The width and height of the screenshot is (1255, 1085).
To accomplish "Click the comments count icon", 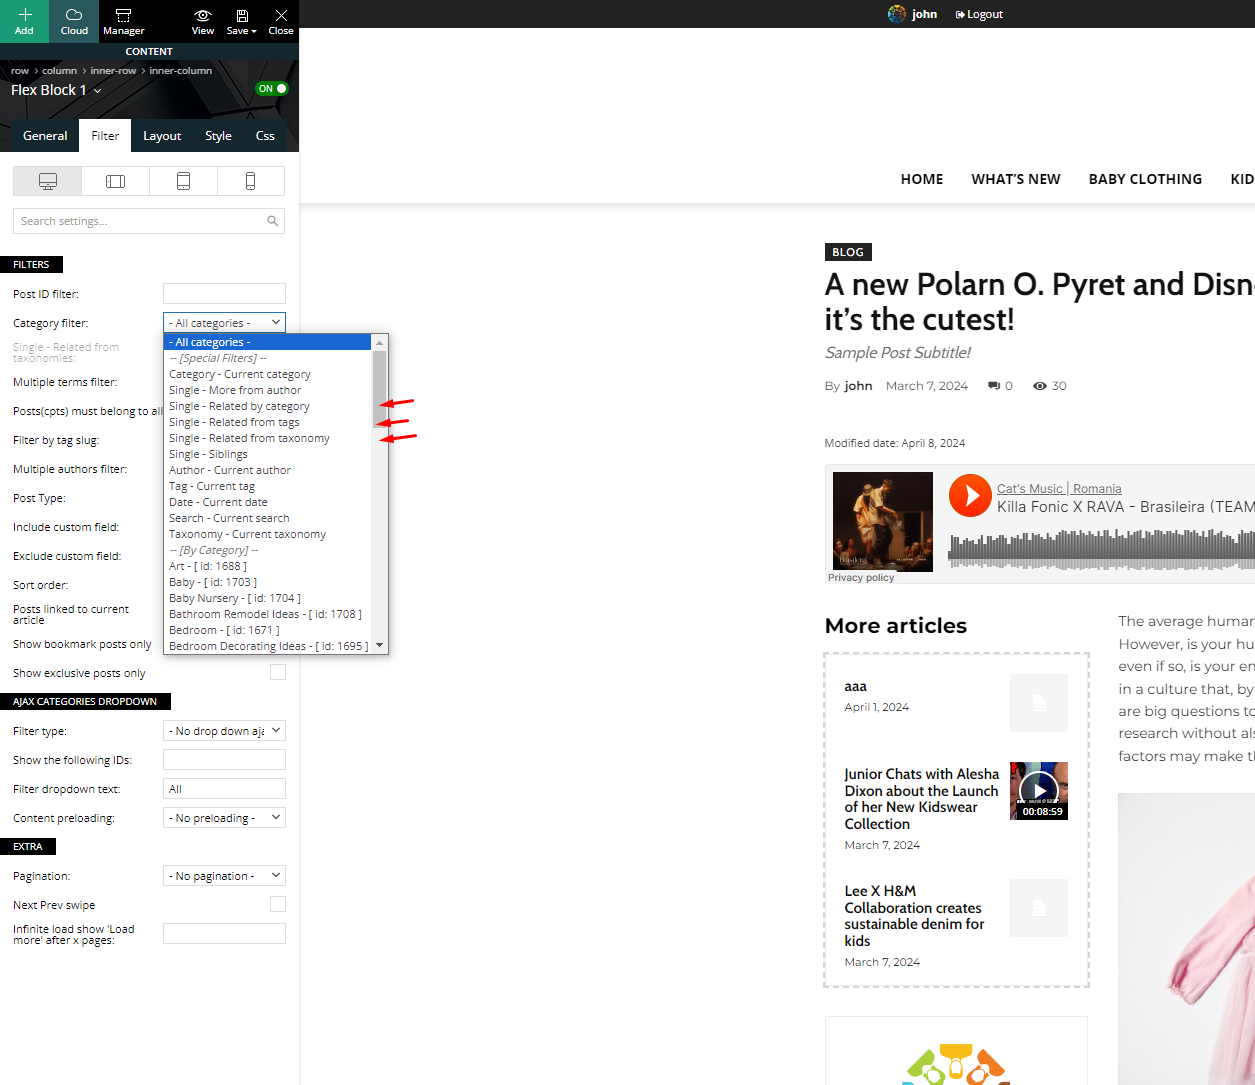I will pos(994,386).
